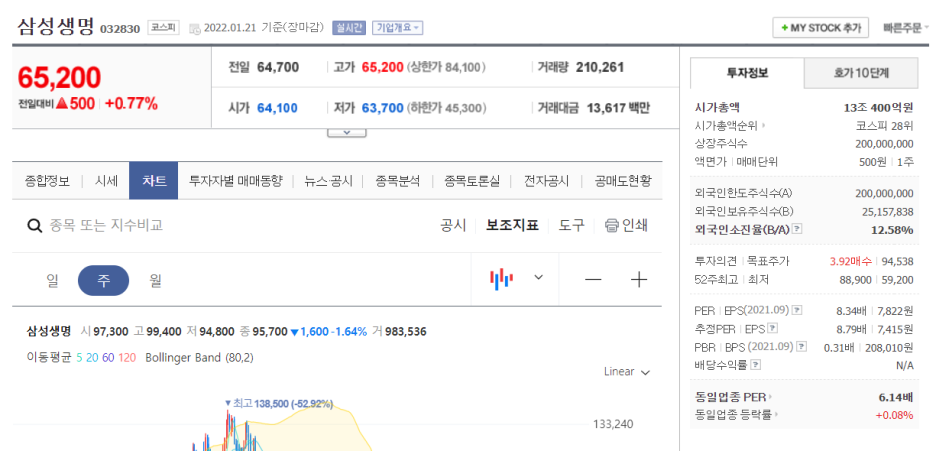Select the 일 daily chart period
Screen dimensions: 936x451
53,280
